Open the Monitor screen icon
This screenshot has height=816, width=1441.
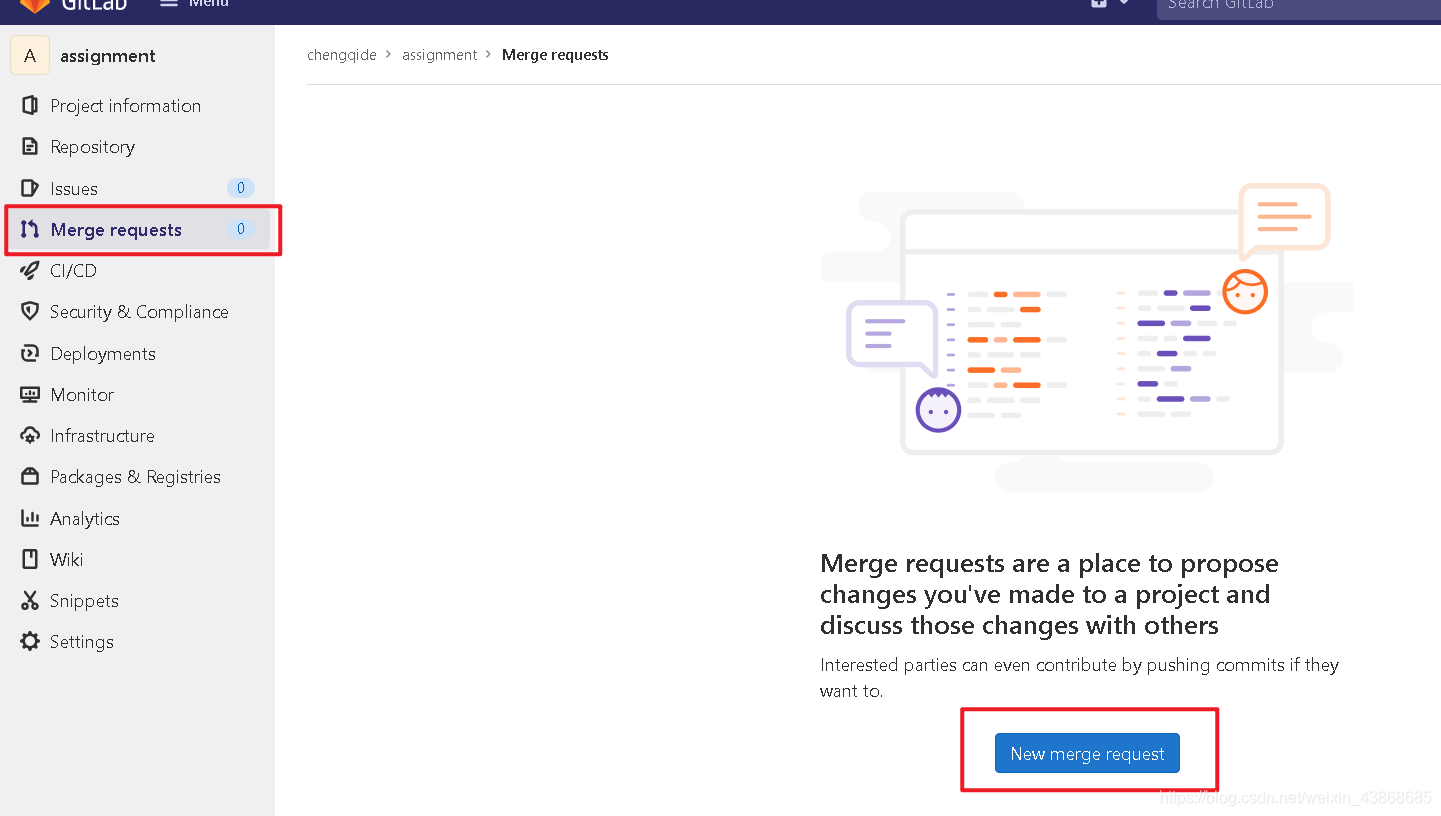[x=30, y=394]
